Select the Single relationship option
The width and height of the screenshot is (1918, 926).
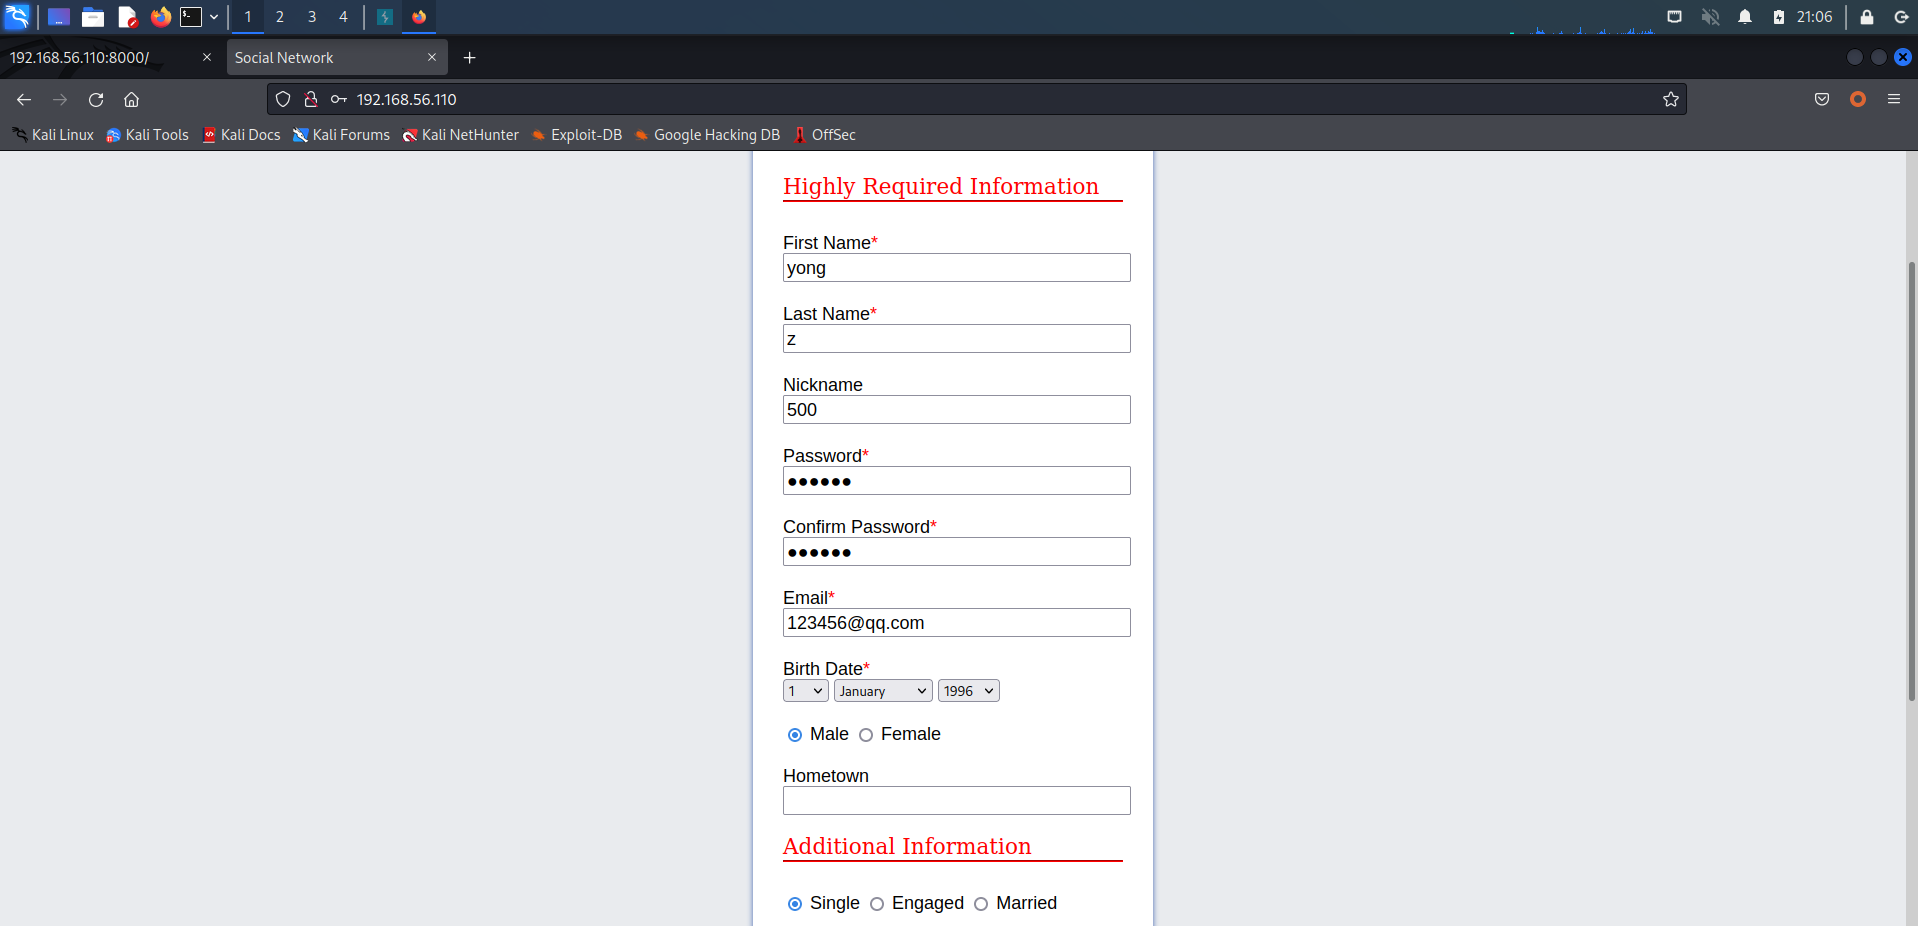pyautogui.click(x=795, y=904)
